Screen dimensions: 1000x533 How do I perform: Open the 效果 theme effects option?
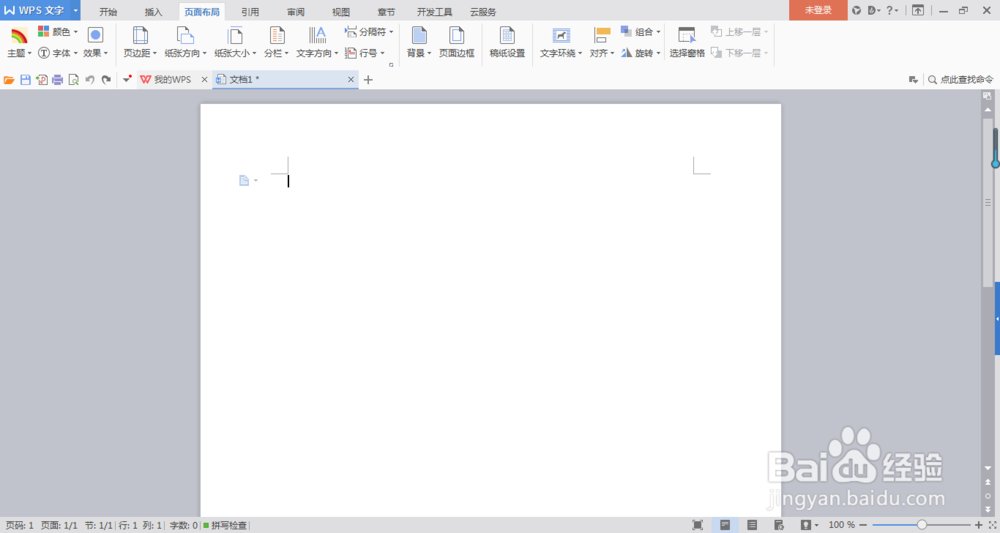click(96, 43)
